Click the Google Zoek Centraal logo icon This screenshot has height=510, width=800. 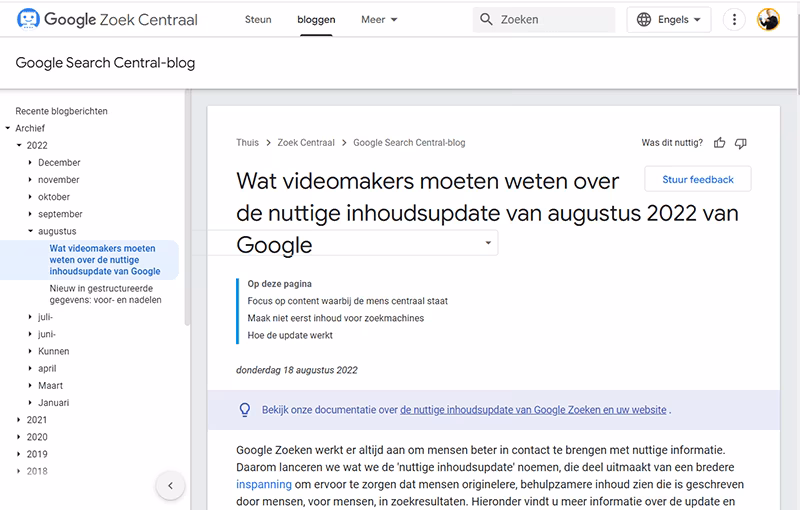pyautogui.click(x=28, y=19)
